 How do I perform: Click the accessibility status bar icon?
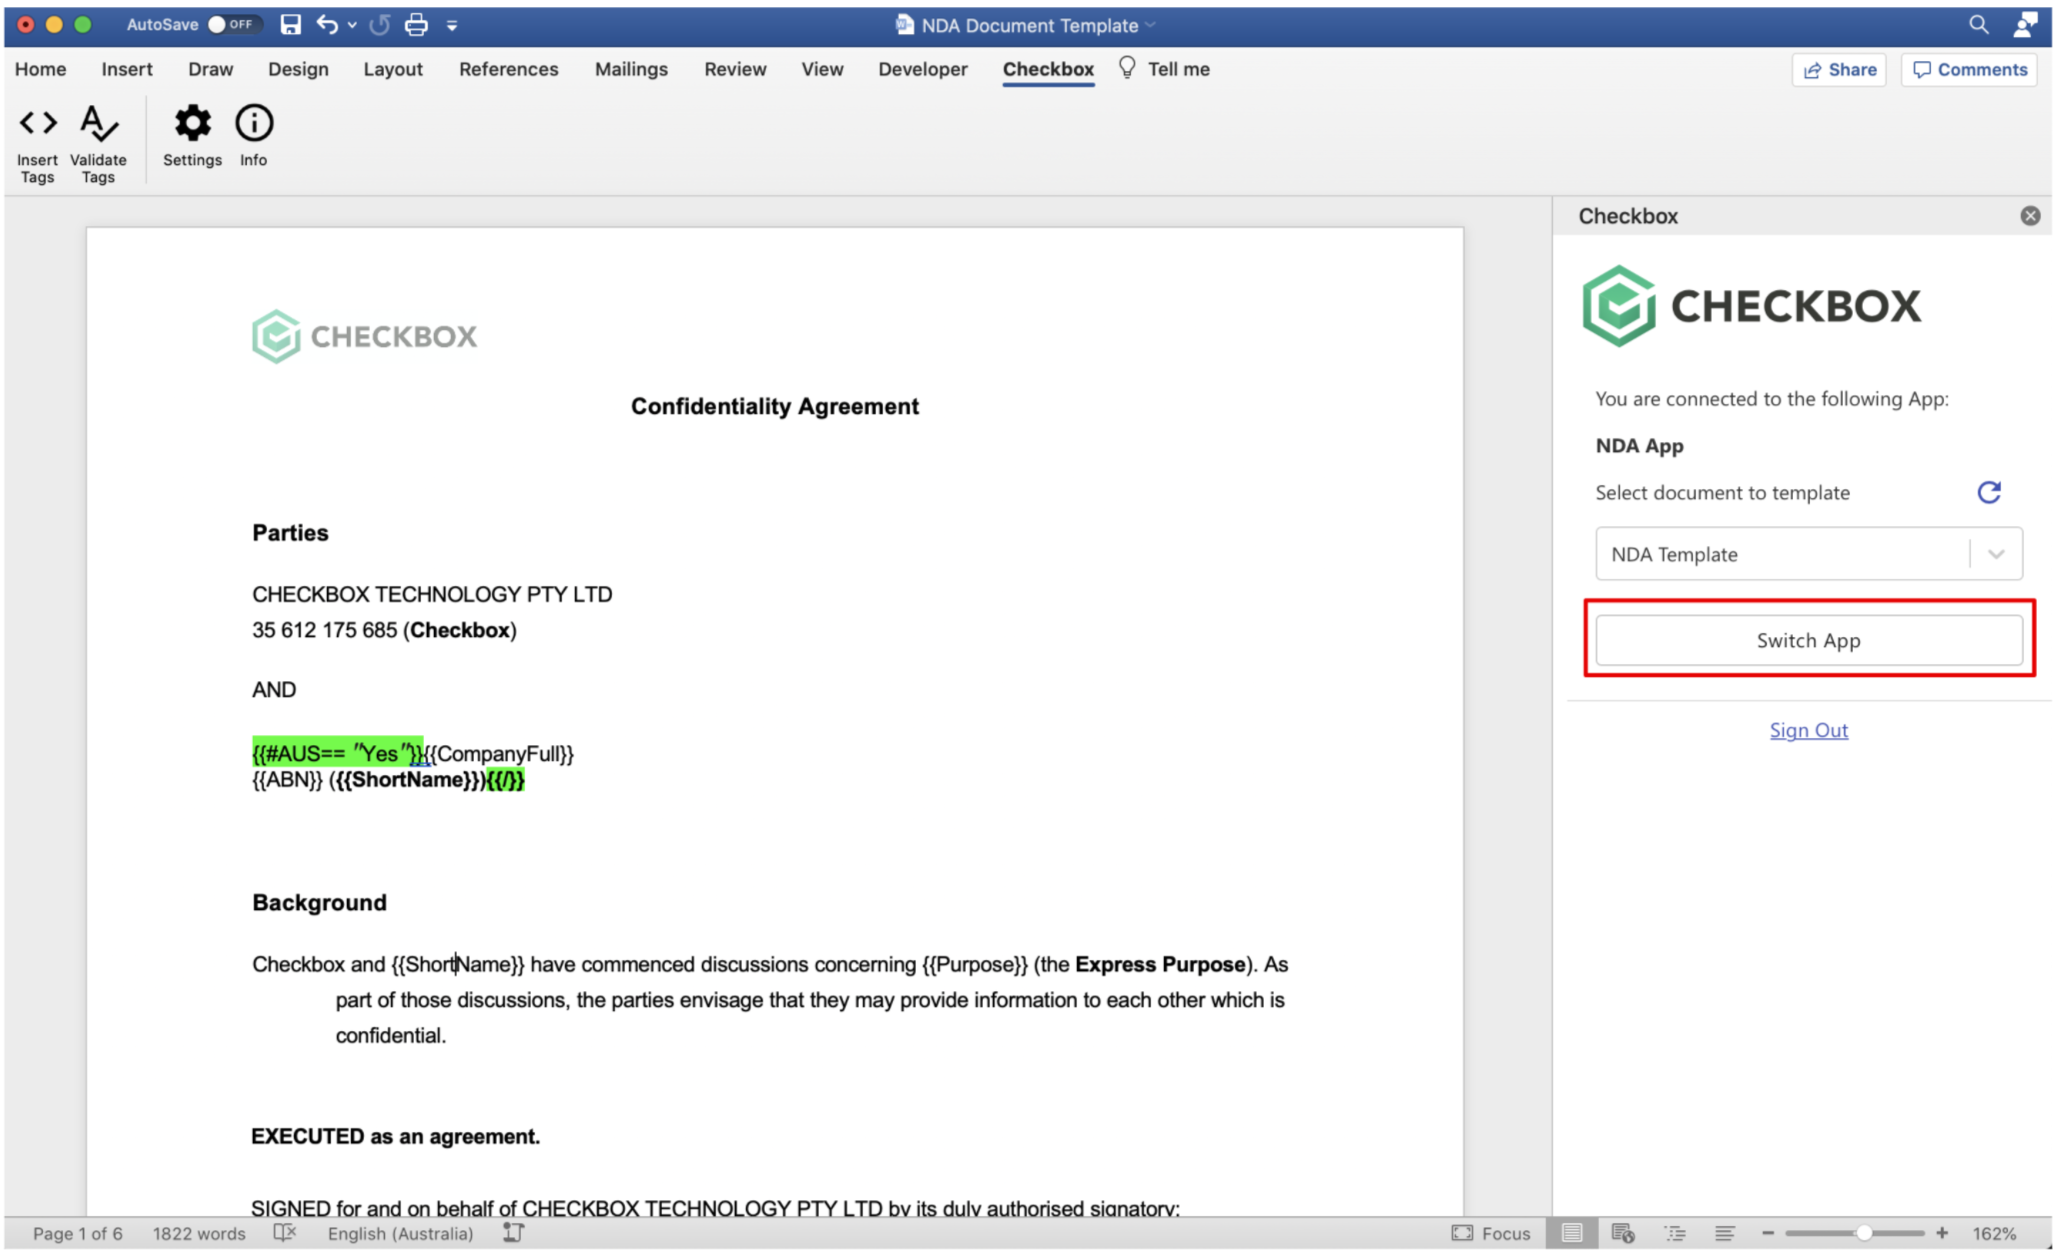point(513,1233)
